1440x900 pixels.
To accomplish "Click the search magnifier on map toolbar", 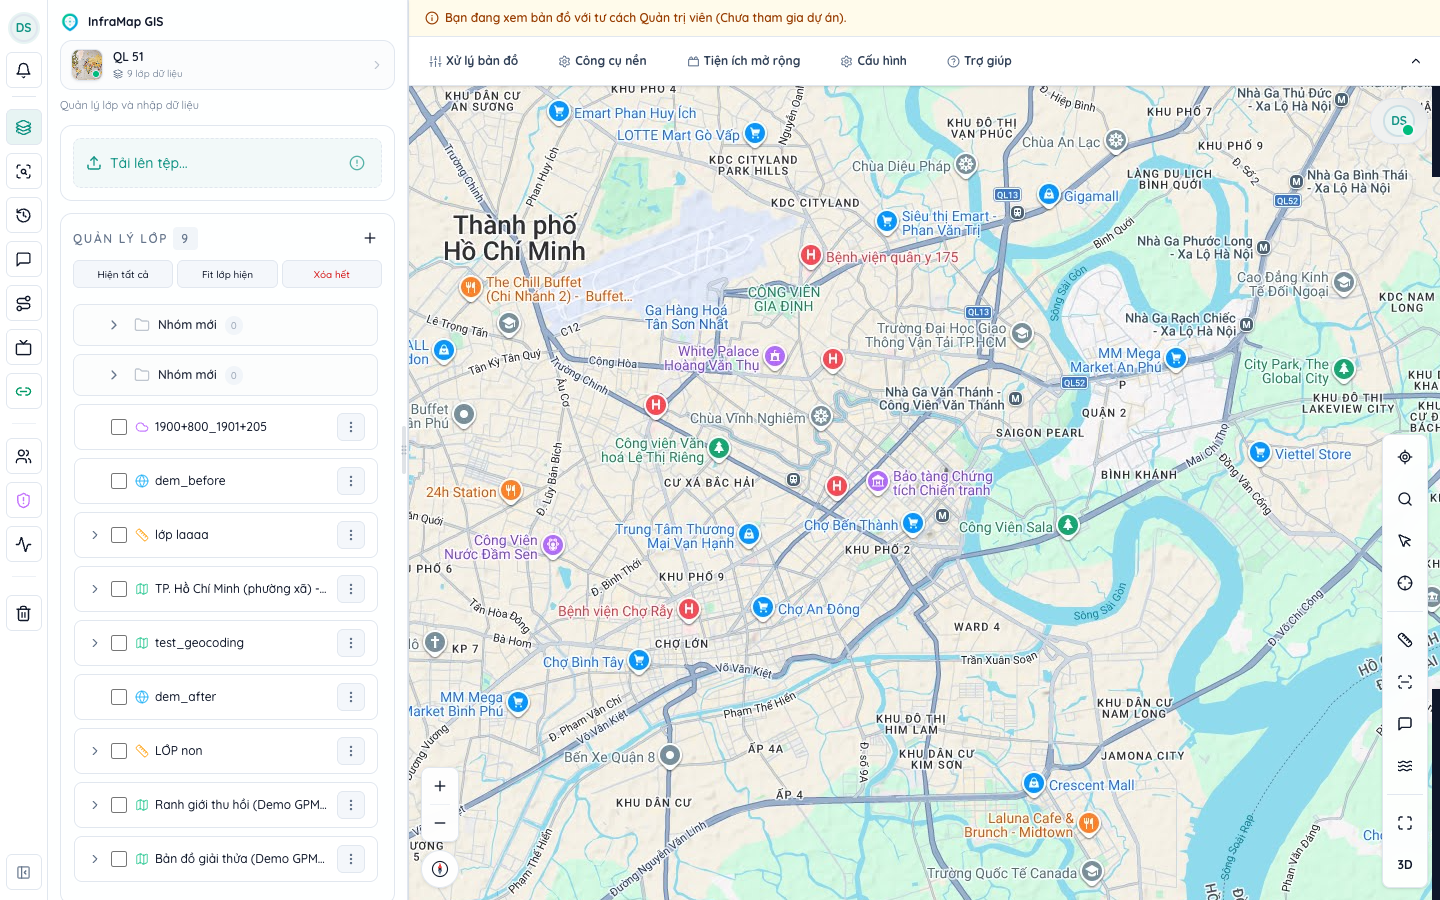I will pos(1405,499).
